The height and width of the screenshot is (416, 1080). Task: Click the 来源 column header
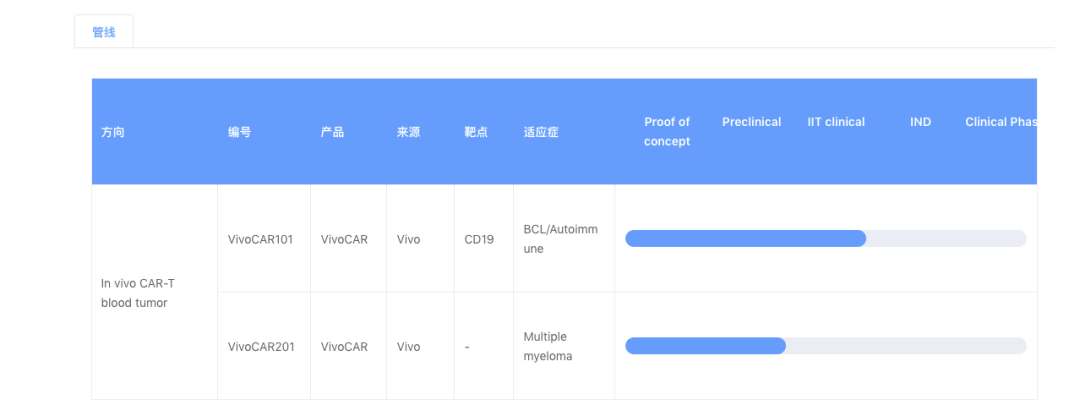point(408,132)
